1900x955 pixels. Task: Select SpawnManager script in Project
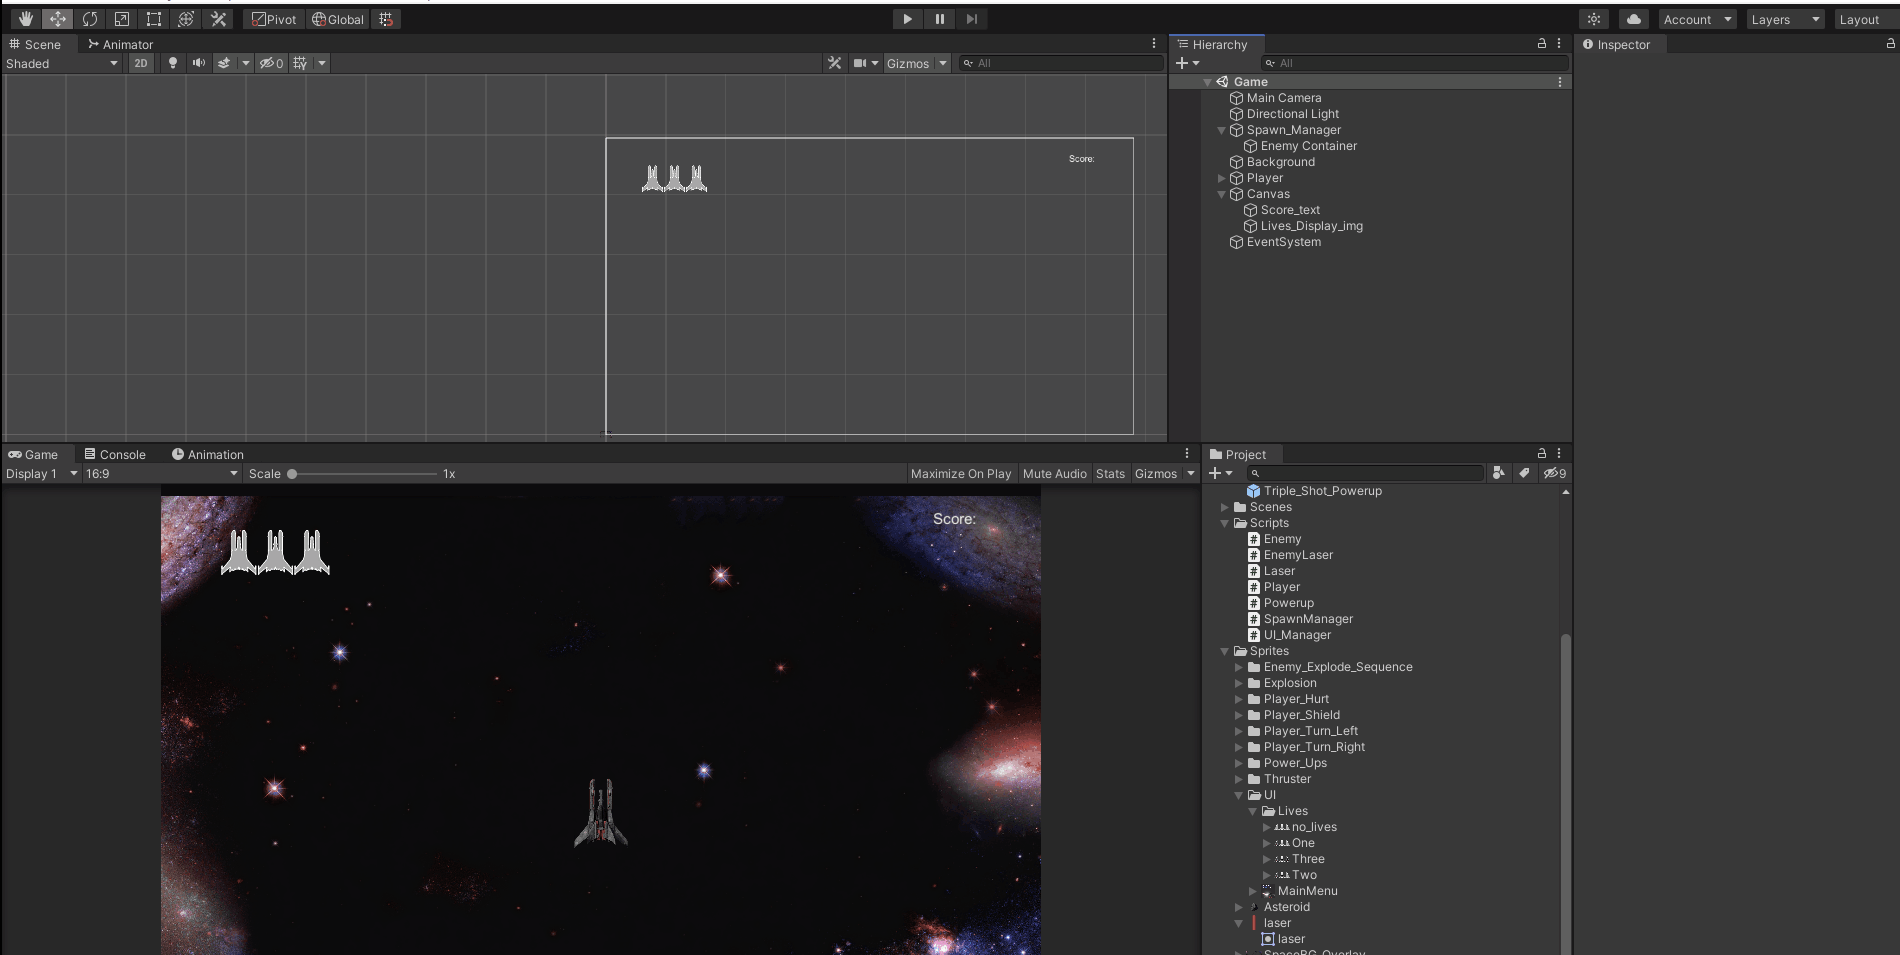(1308, 619)
